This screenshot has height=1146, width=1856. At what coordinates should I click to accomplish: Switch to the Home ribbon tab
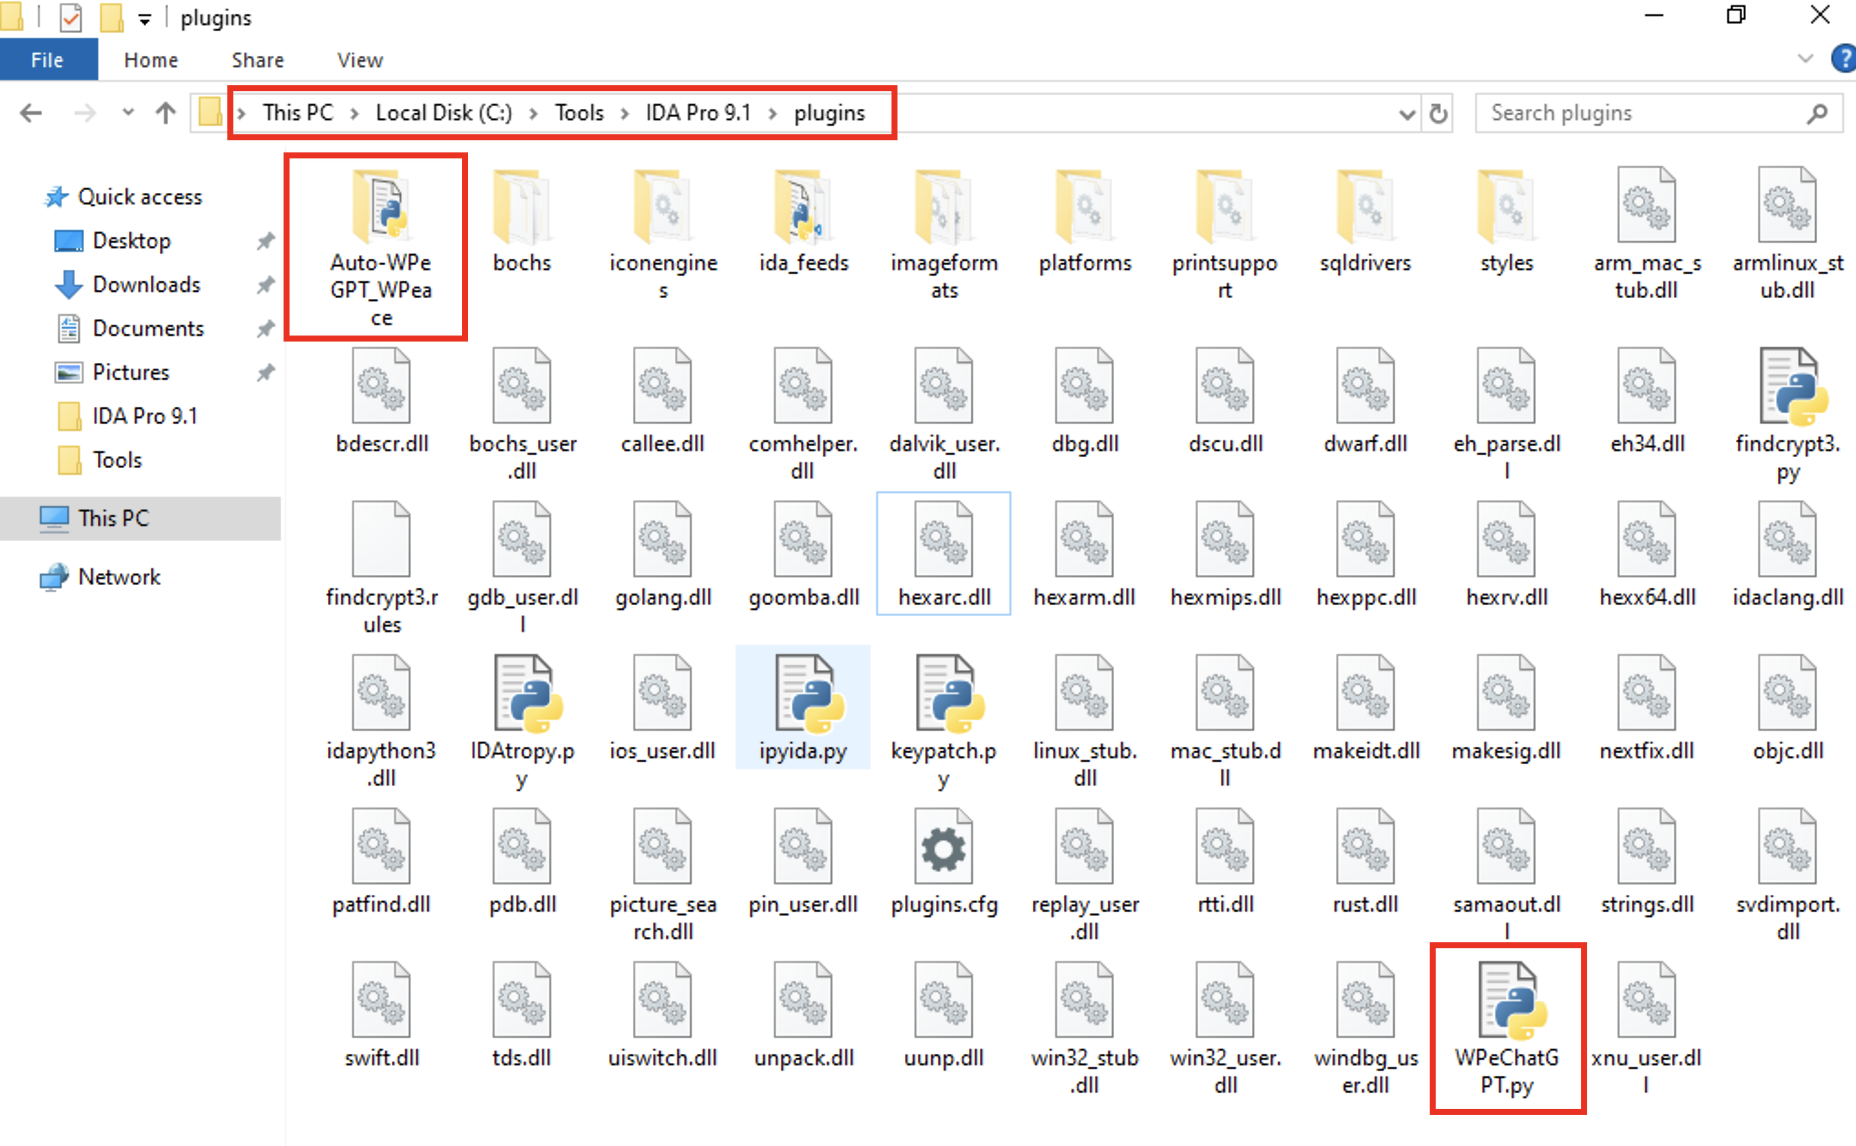(151, 60)
